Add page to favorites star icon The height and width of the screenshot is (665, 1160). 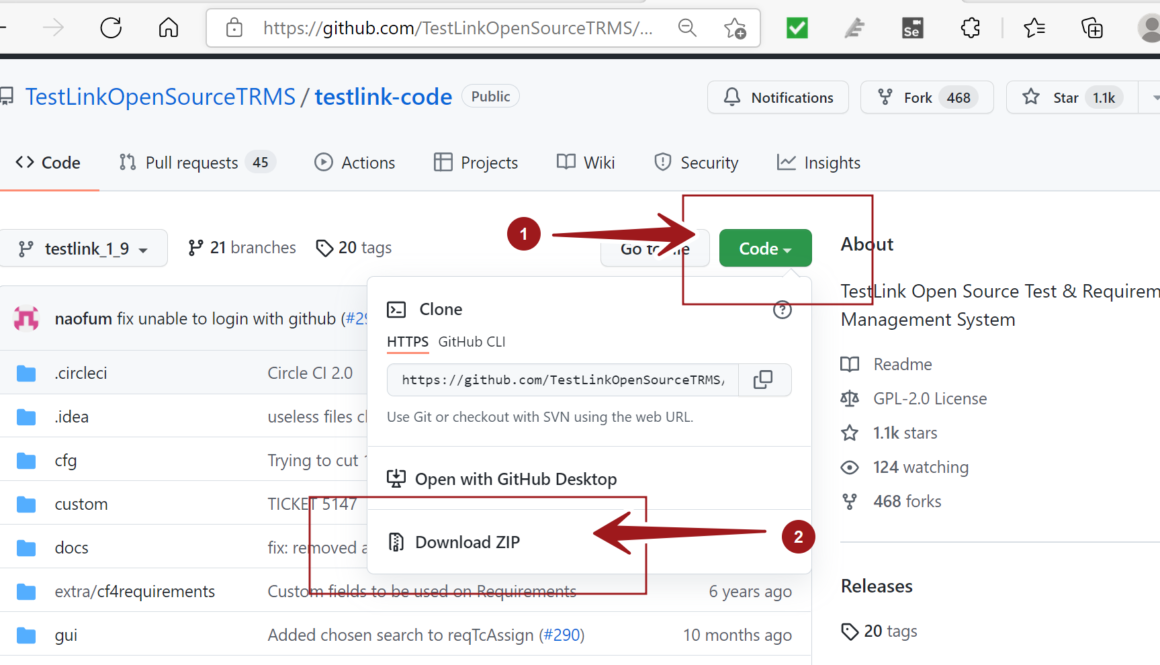(735, 28)
